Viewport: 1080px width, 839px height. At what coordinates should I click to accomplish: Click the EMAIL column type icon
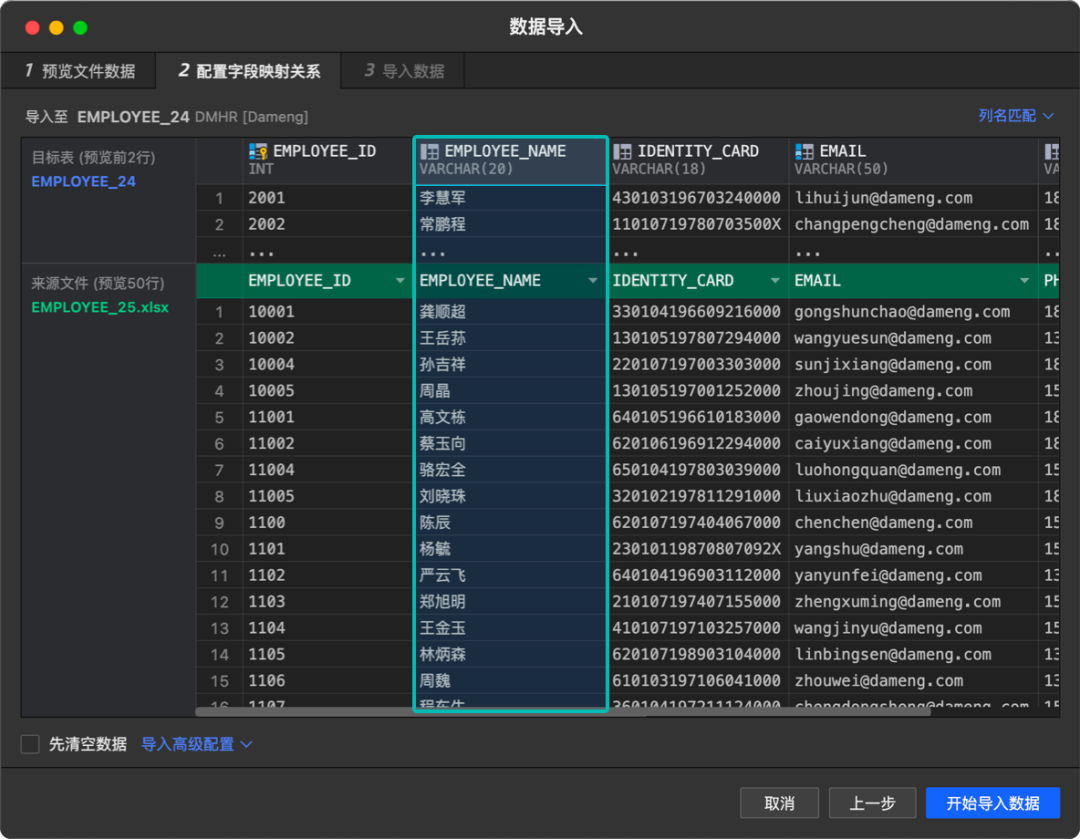pyautogui.click(x=804, y=152)
